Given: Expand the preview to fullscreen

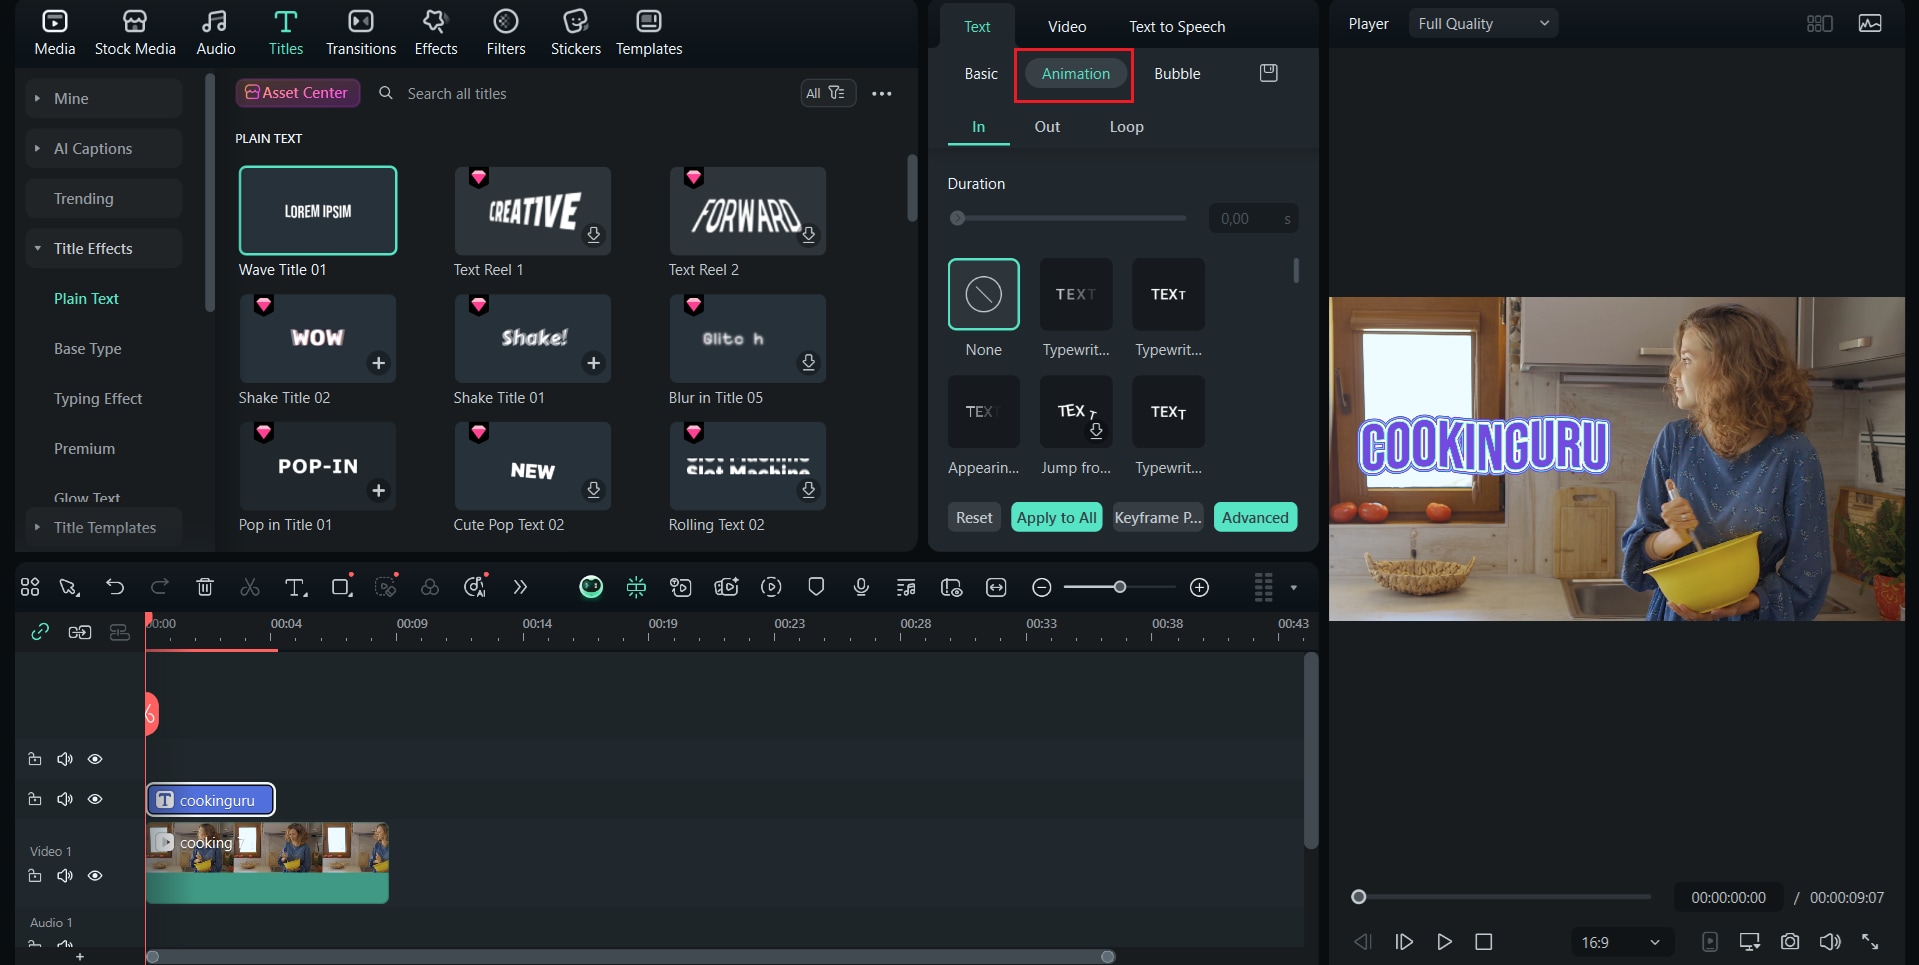Looking at the screenshot, I should click(1871, 941).
